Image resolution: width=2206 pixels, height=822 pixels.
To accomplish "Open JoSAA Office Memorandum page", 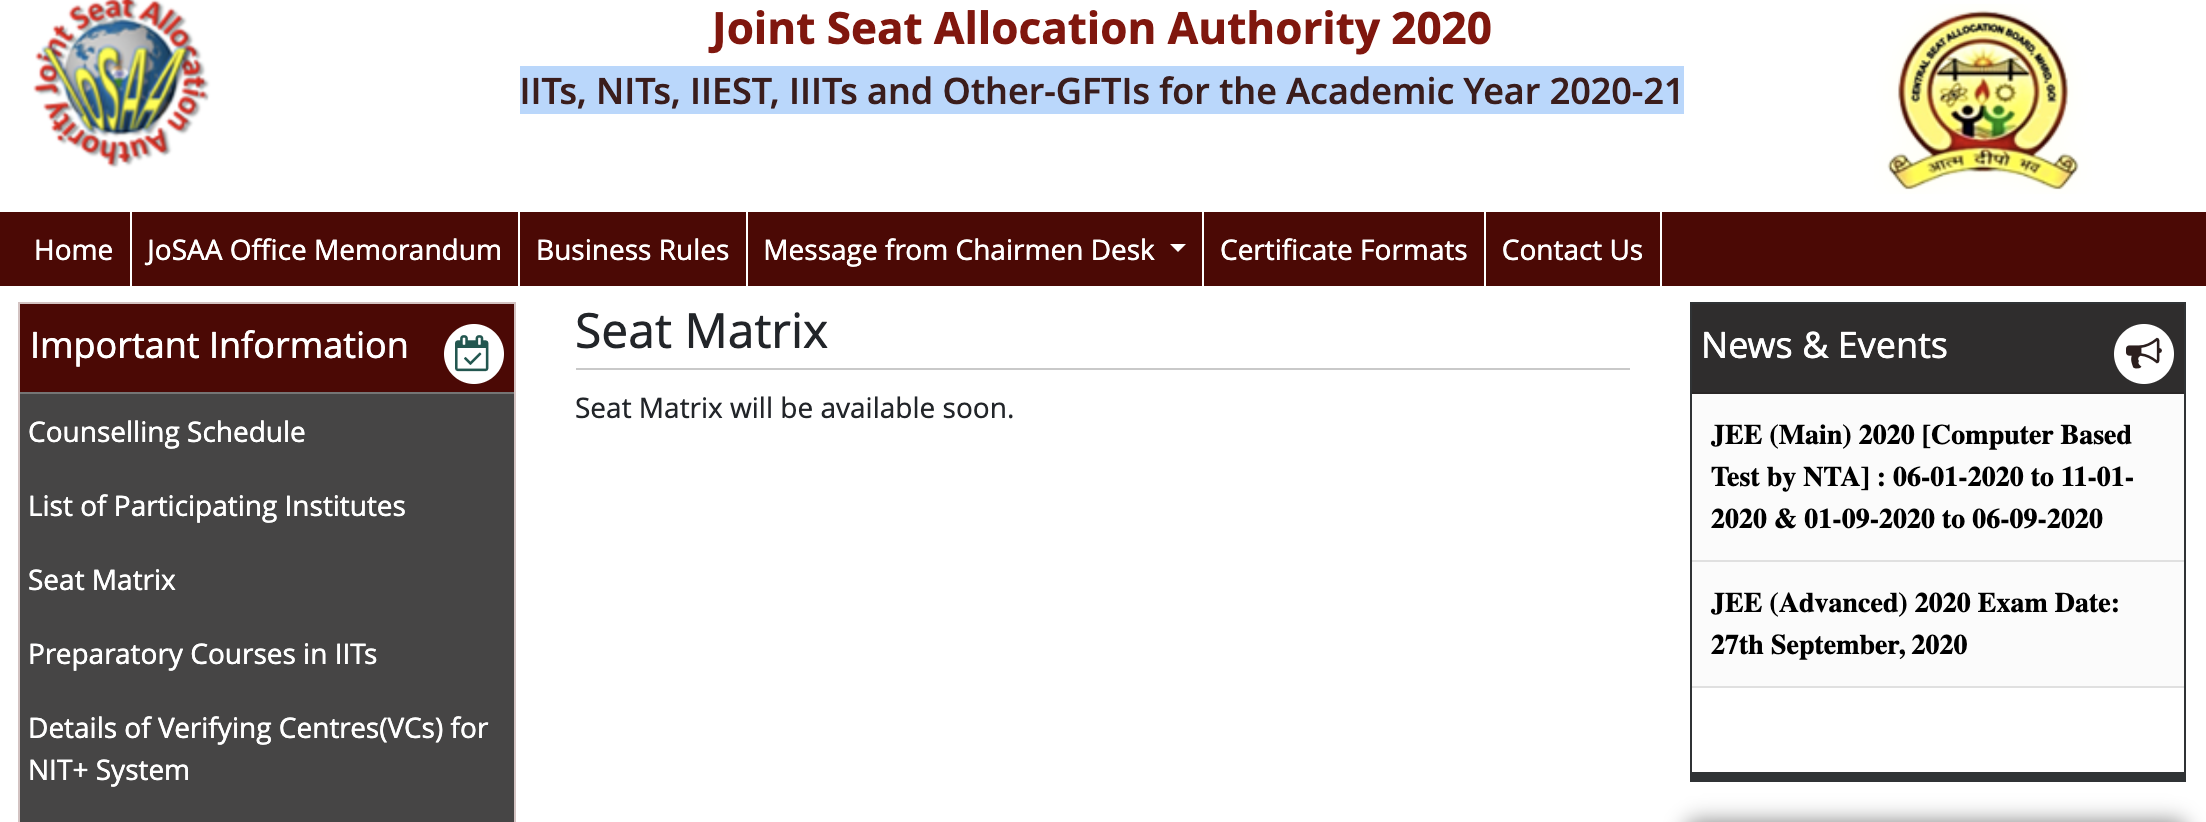I will 324,250.
